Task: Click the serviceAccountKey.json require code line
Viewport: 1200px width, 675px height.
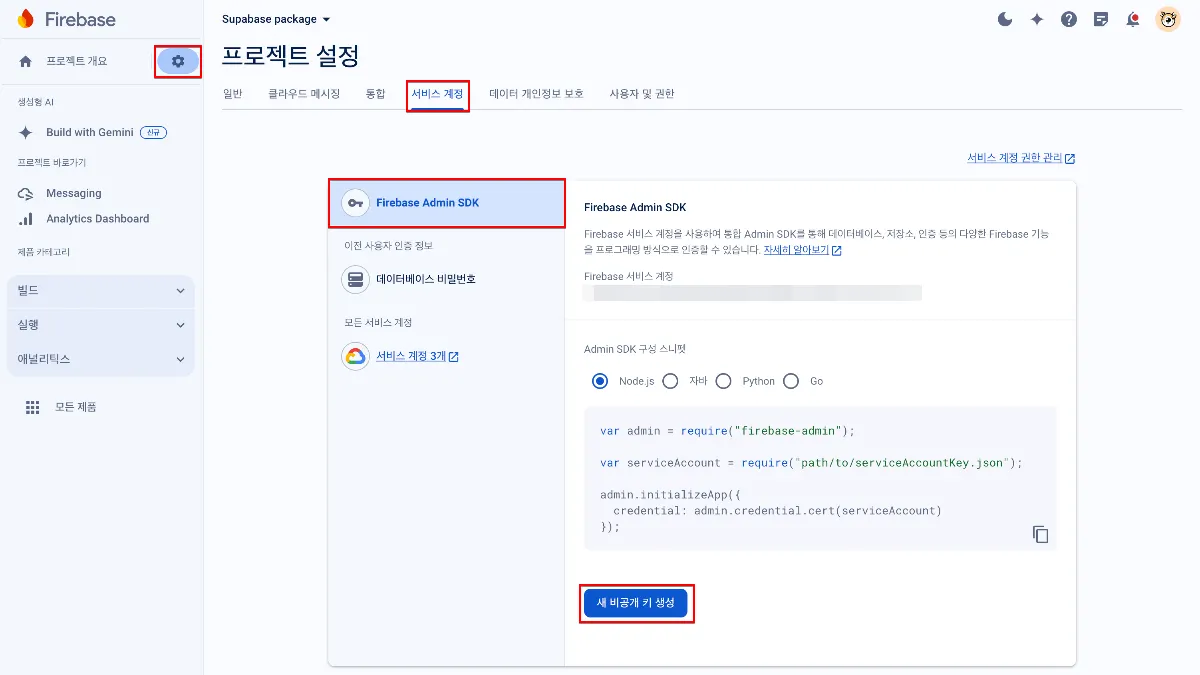Action: click(x=811, y=463)
